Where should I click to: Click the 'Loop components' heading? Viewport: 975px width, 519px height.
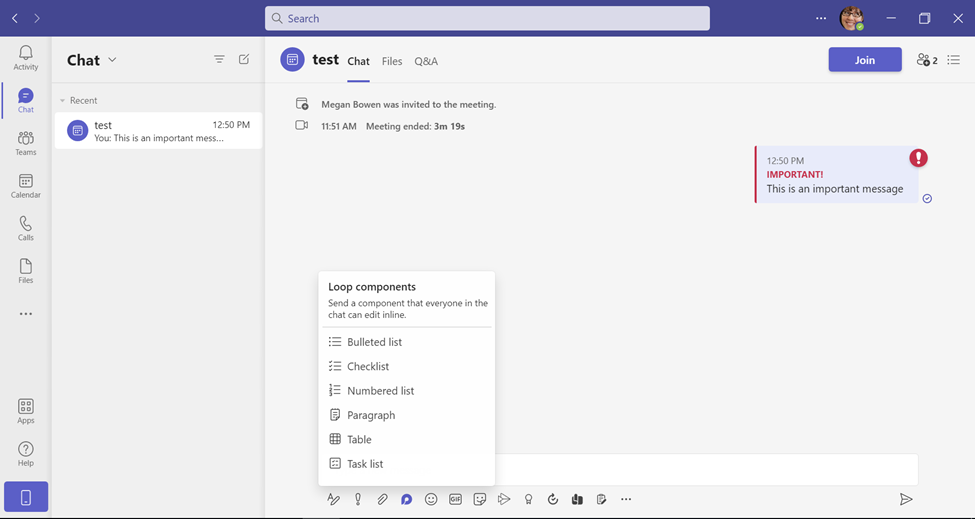[x=372, y=287]
